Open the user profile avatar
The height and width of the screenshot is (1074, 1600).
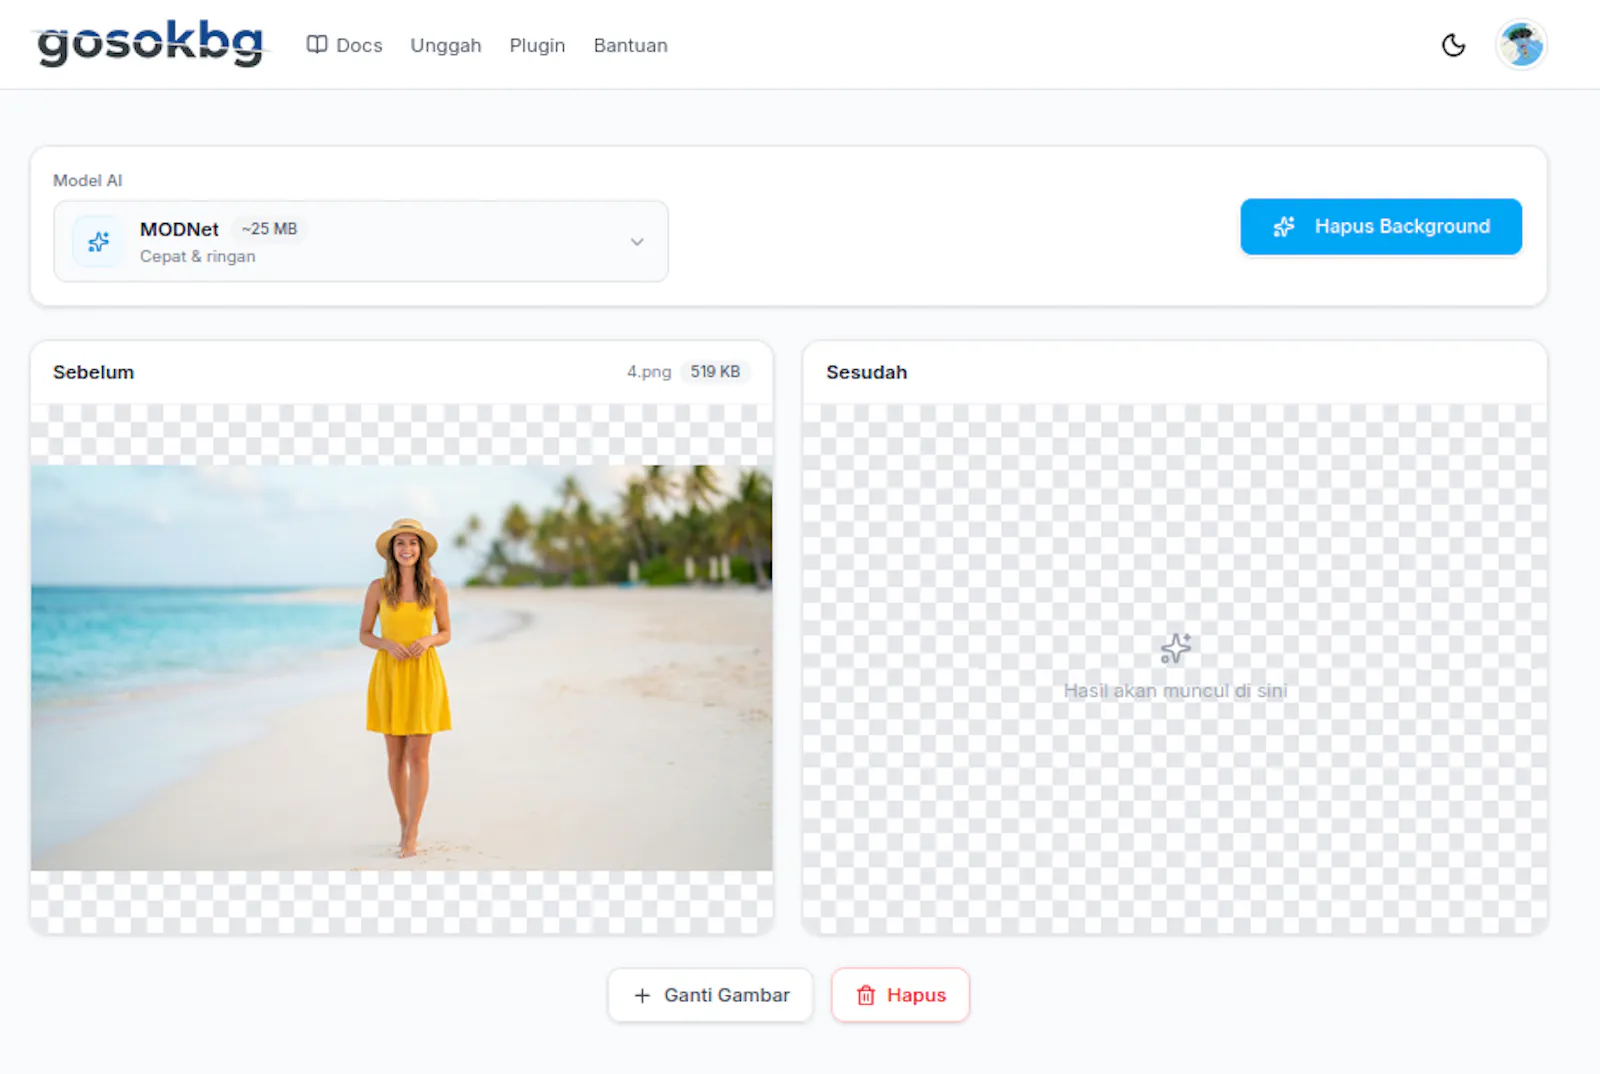pyautogui.click(x=1521, y=45)
